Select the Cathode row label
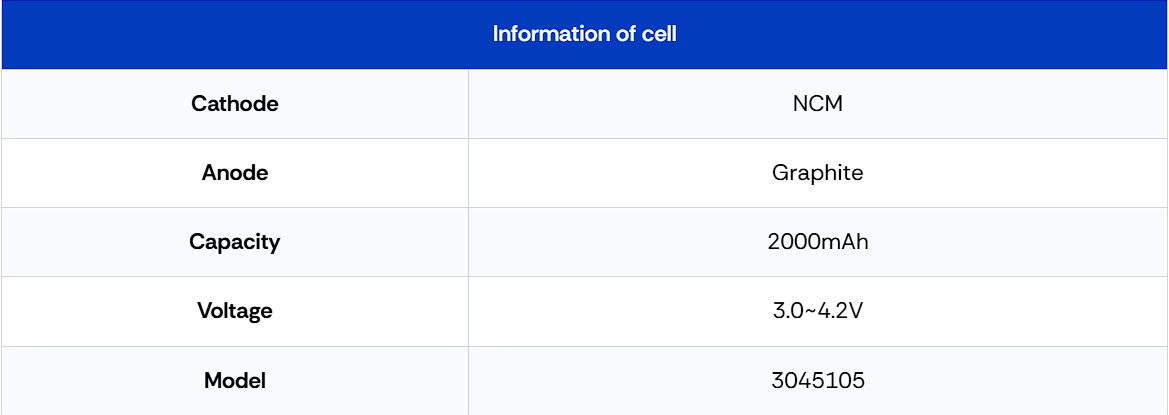Screen dimensions: 1169x415 click(x=235, y=104)
